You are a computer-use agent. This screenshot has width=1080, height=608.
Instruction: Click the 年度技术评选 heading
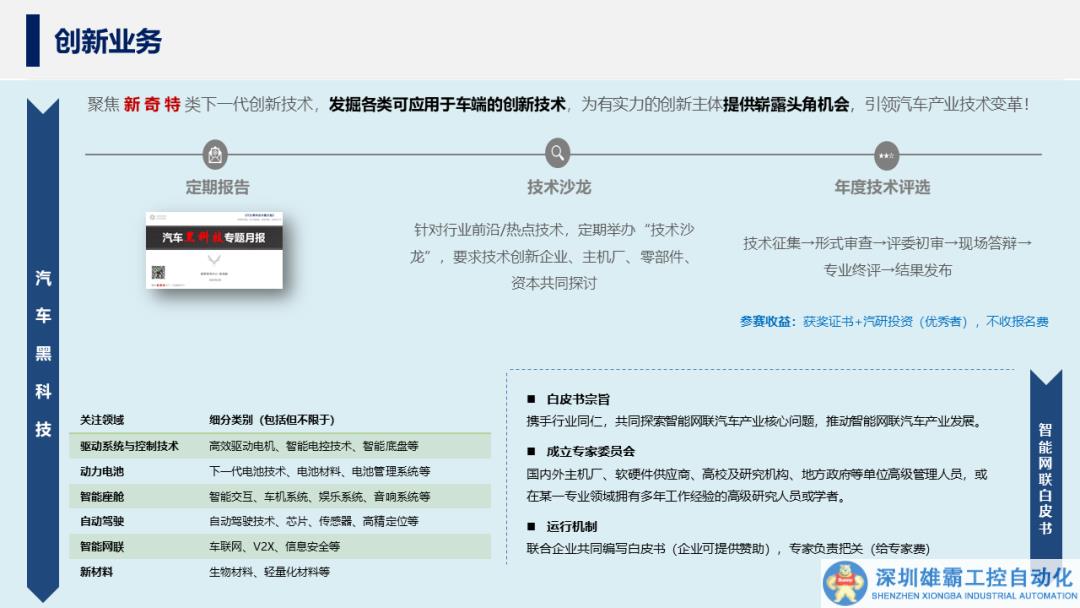coord(882,187)
